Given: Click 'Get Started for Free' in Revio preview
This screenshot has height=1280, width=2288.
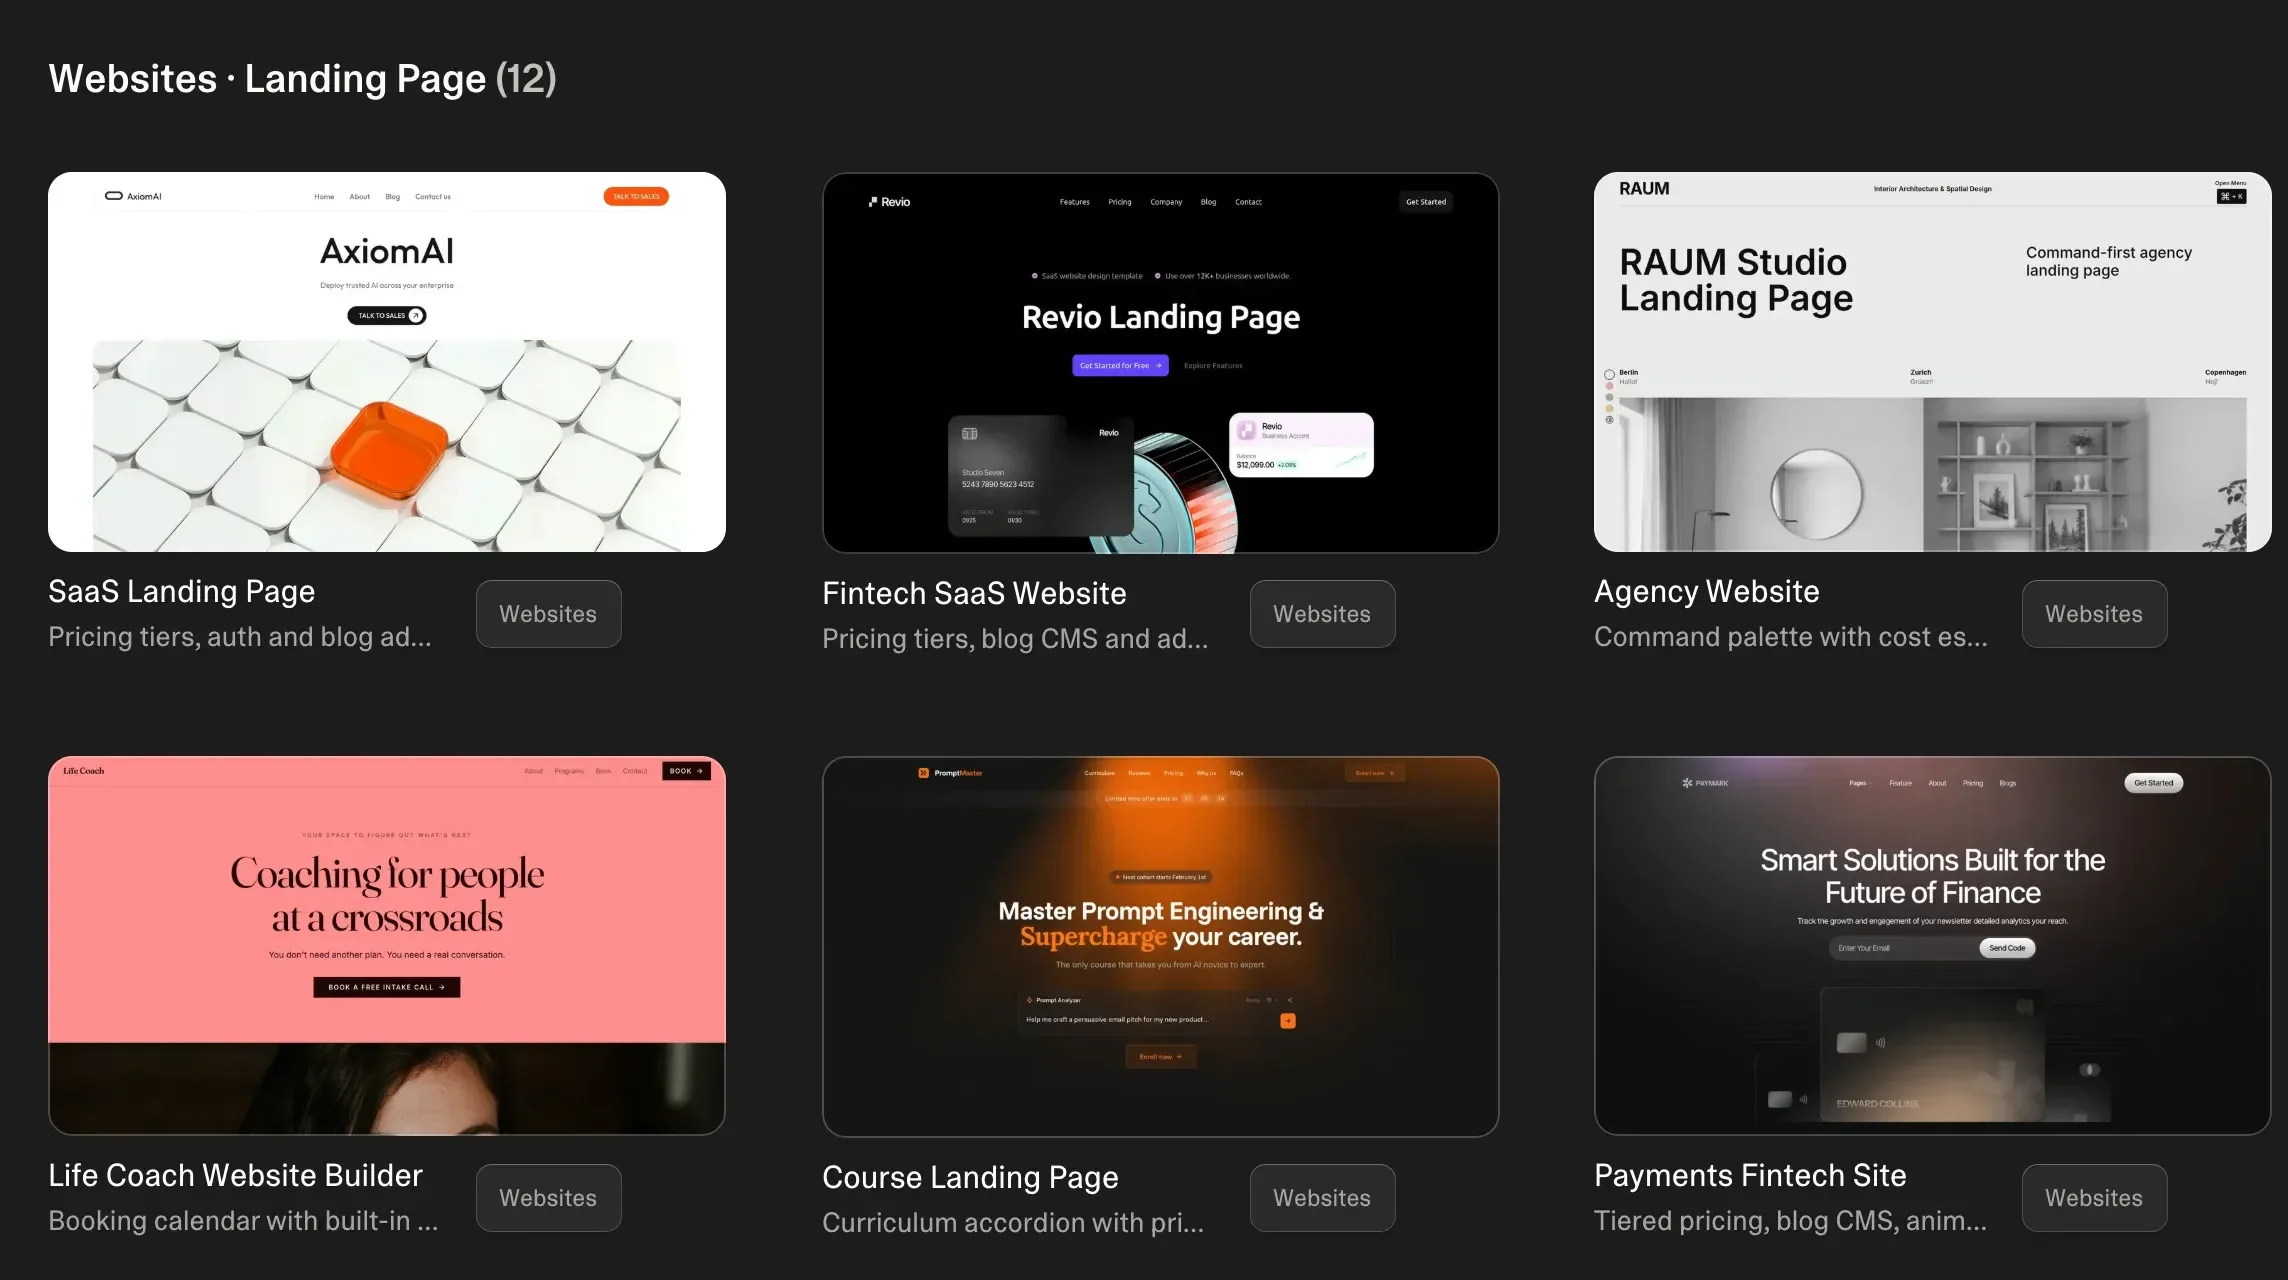Looking at the screenshot, I should pos(1120,365).
